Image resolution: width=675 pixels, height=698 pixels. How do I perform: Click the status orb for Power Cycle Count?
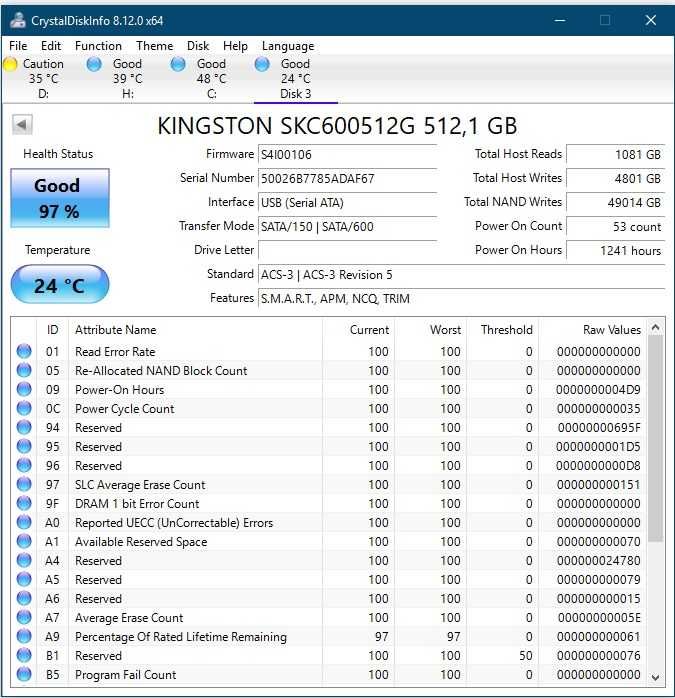[x=24, y=408]
